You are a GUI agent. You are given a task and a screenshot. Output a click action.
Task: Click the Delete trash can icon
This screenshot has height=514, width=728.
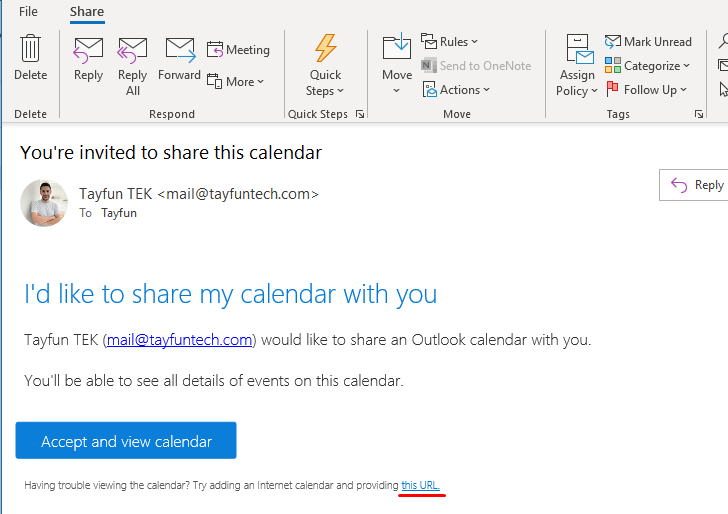pos(30,50)
